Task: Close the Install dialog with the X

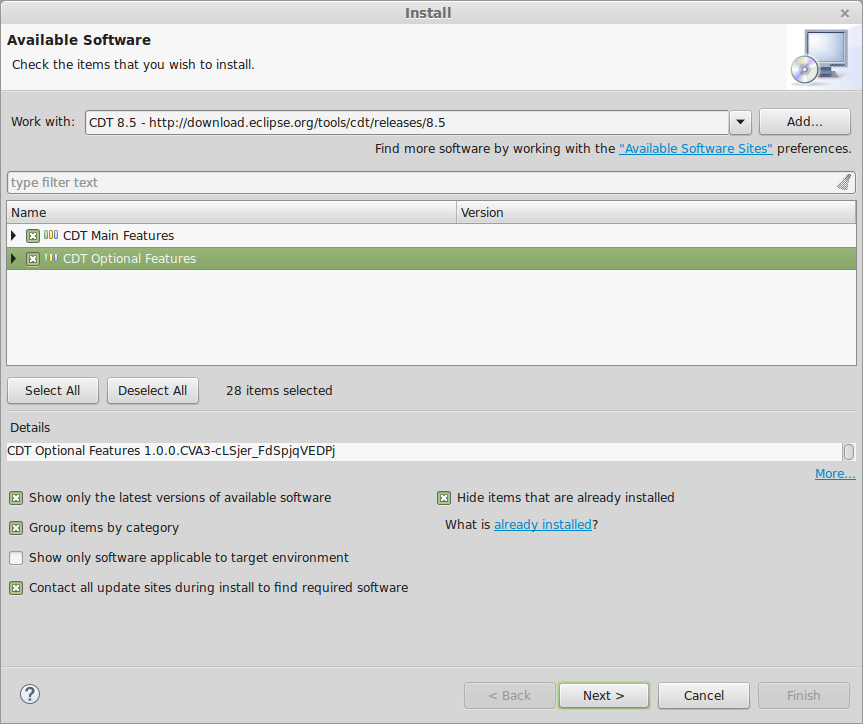Action: (x=845, y=13)
